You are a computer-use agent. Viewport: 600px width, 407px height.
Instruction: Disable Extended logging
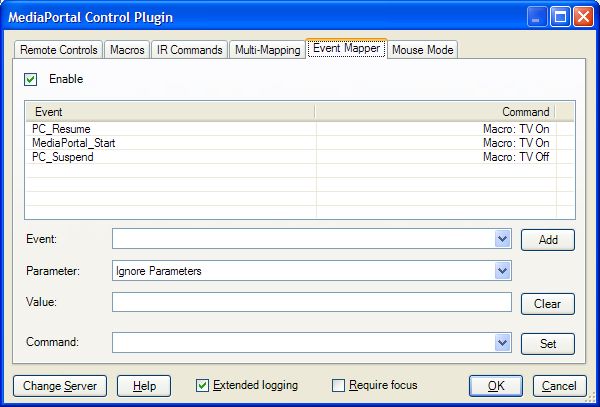[x=203, y=385]
